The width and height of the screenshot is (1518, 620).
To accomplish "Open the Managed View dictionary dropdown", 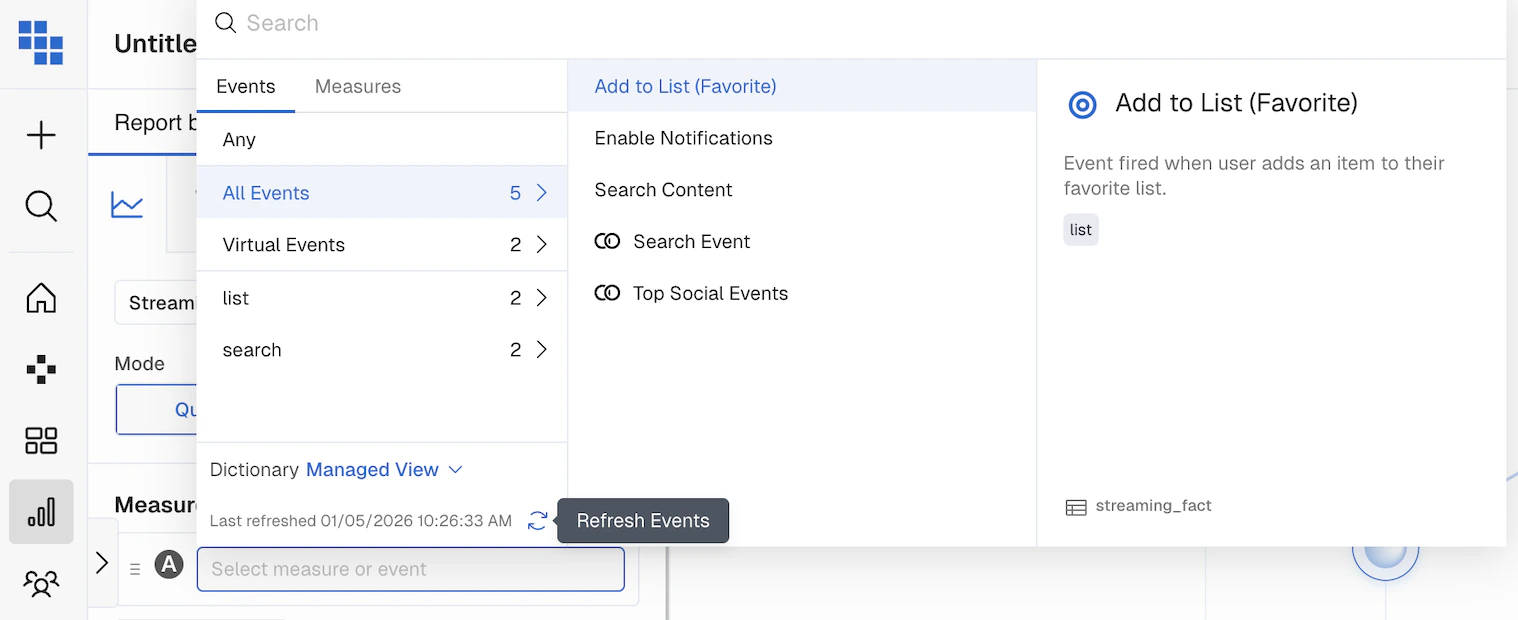I will coord(384,470).
